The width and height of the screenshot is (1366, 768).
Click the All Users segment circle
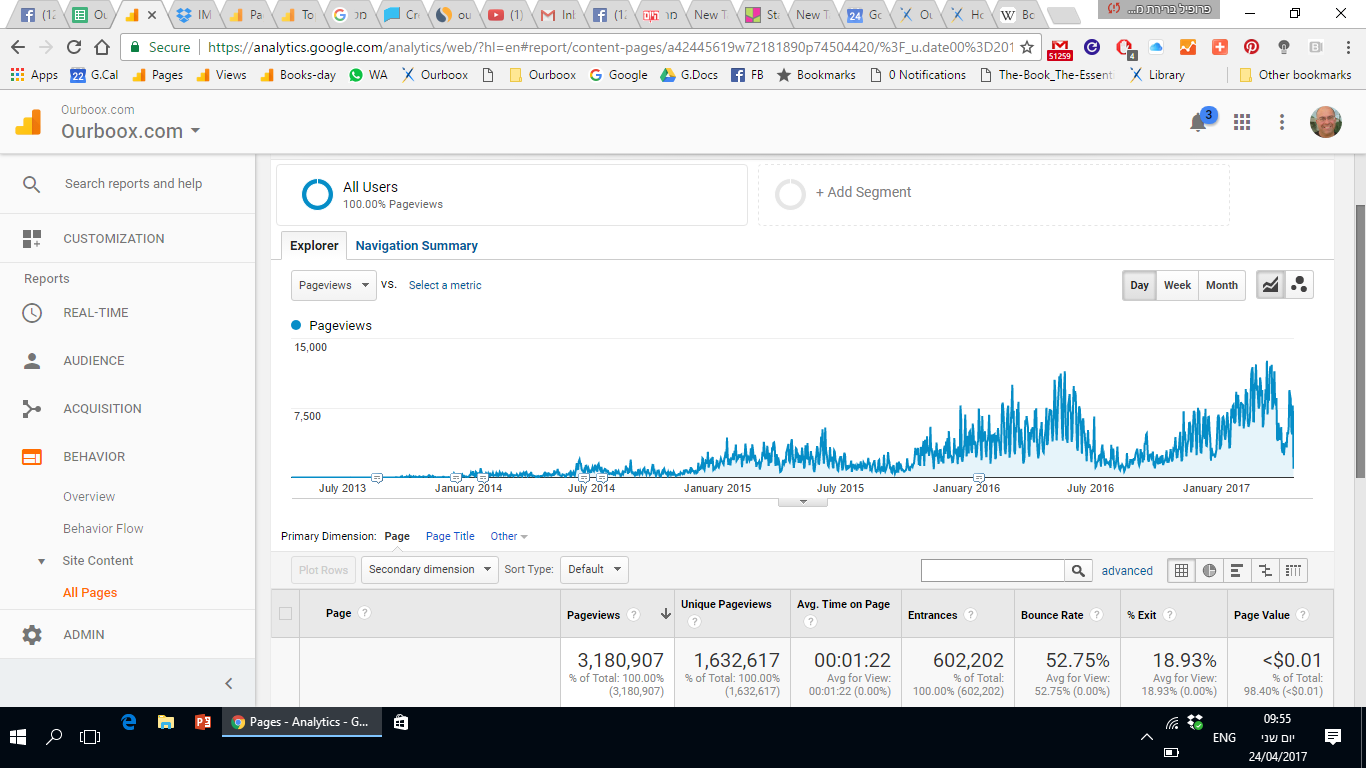[317, 194]
